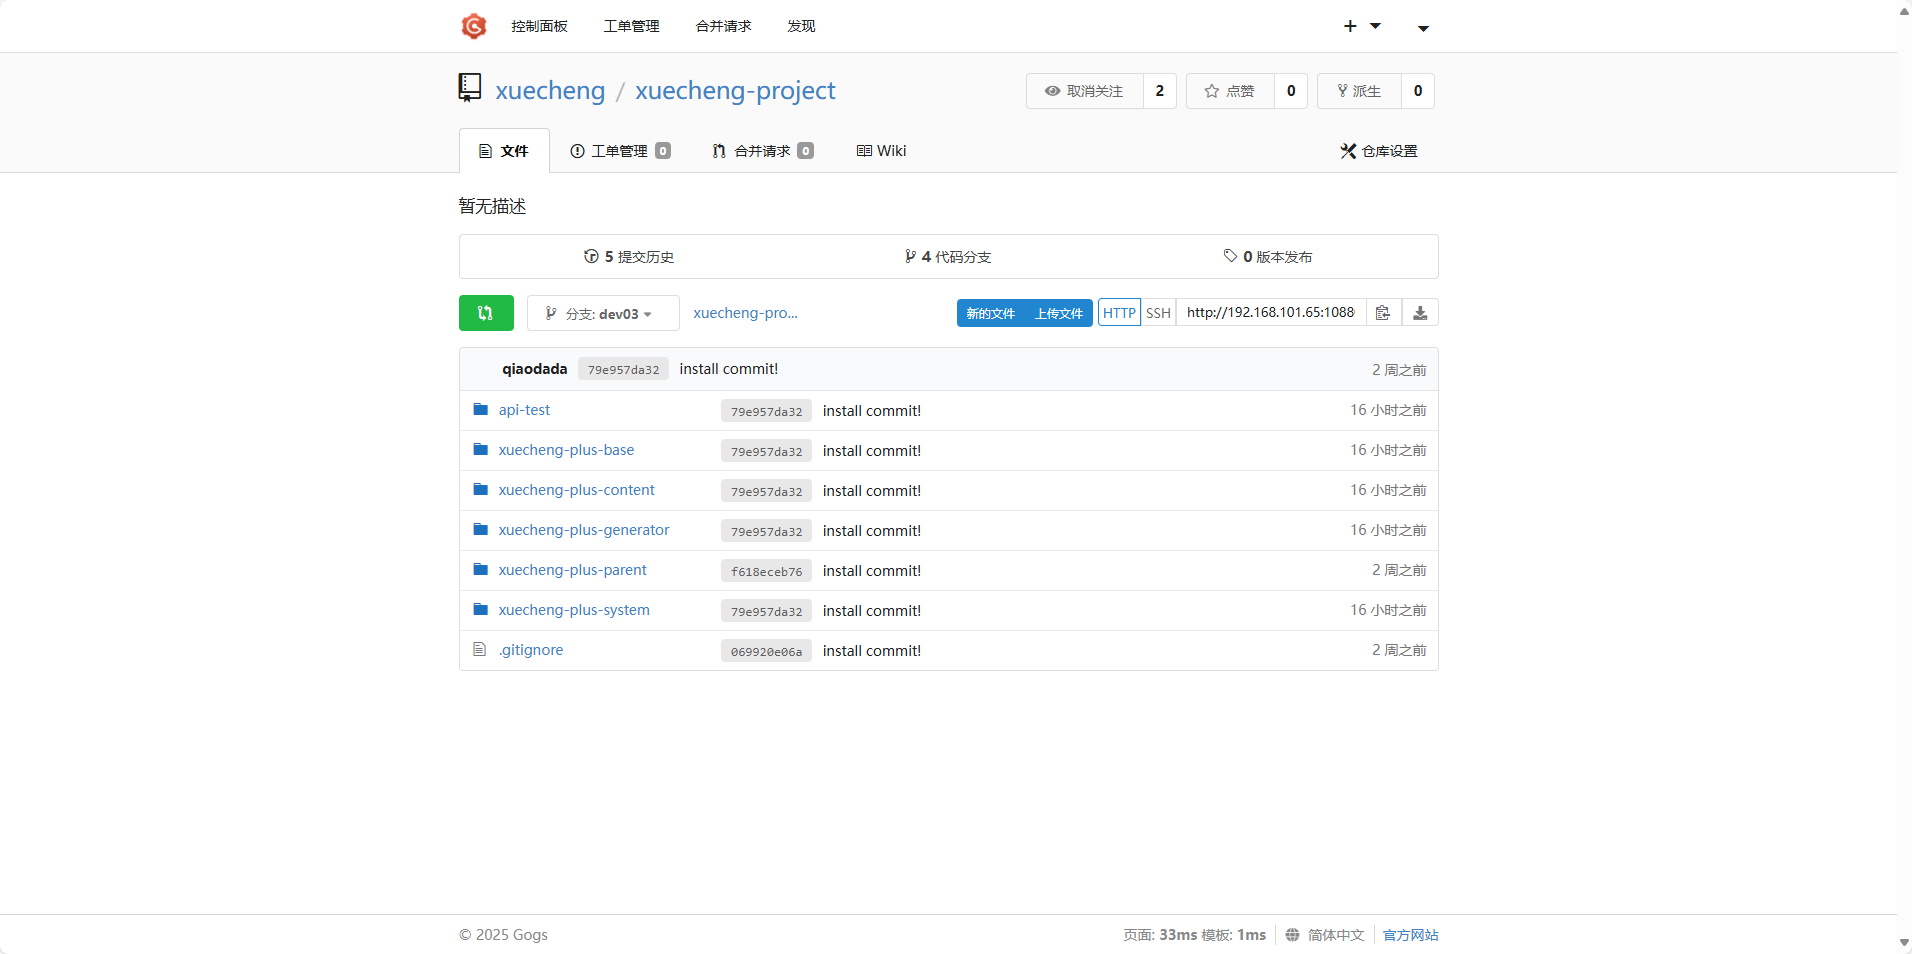
Task: Copy clone URL with clipboard icon
Action: [1383, 313]
